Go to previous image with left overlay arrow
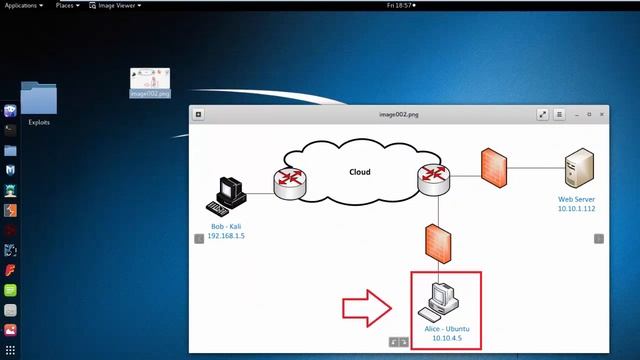This screenshot has width=640, height=360. coord(199,239)
